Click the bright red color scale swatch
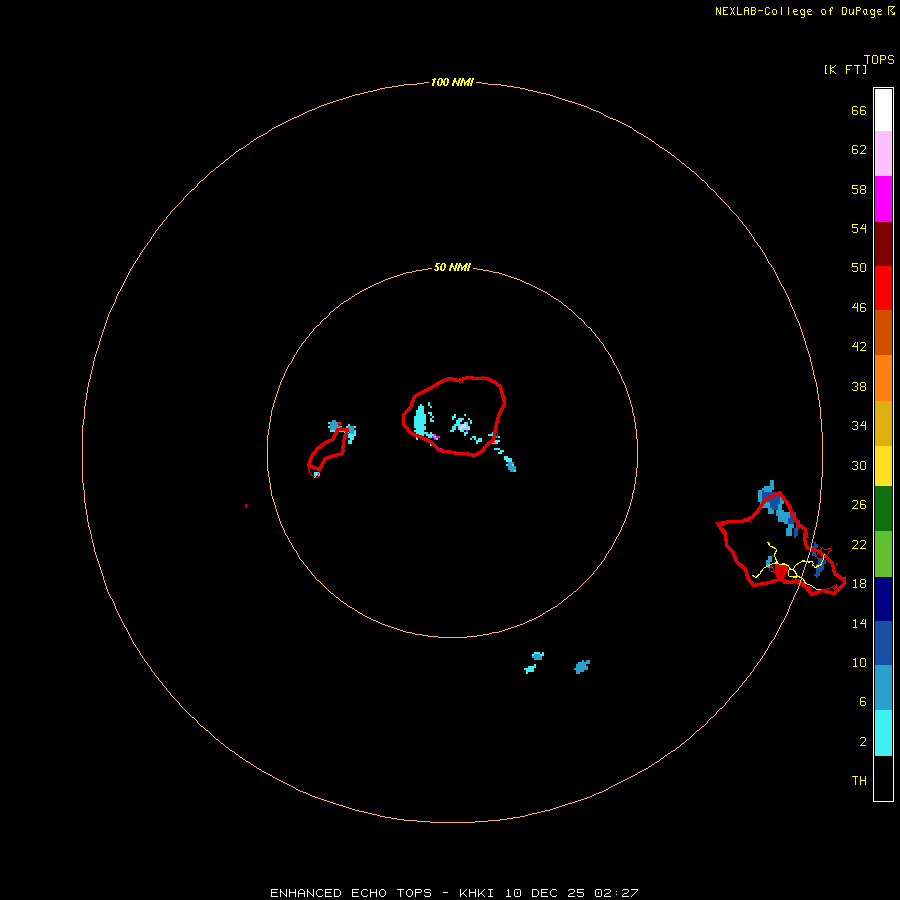Viewport: 900px width, 900px height. click(x=883, y=288)
